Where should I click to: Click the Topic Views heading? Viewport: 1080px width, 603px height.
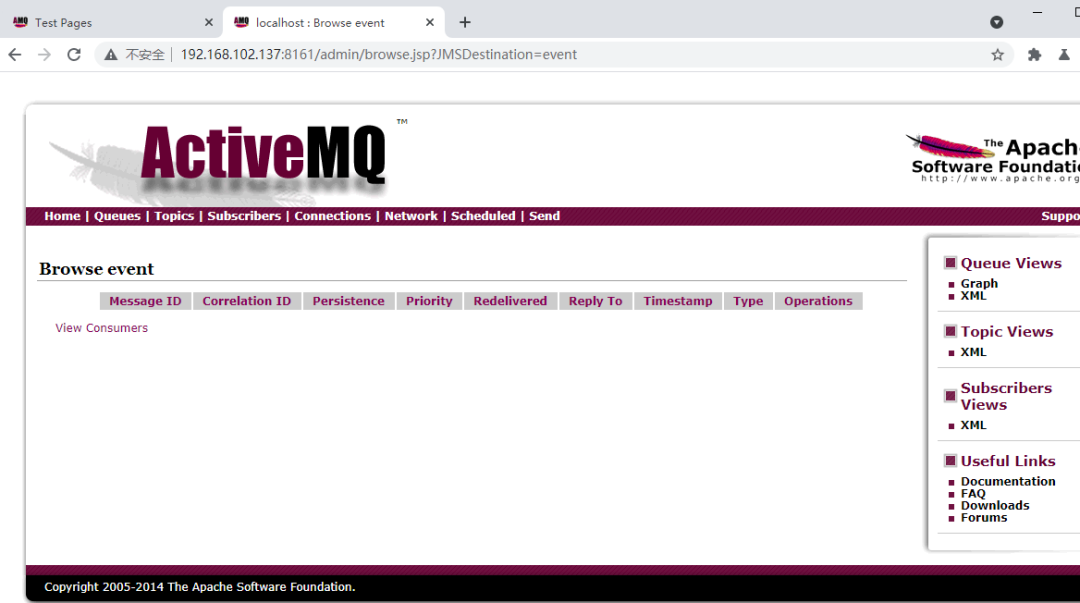click(x=1007, y=331)
